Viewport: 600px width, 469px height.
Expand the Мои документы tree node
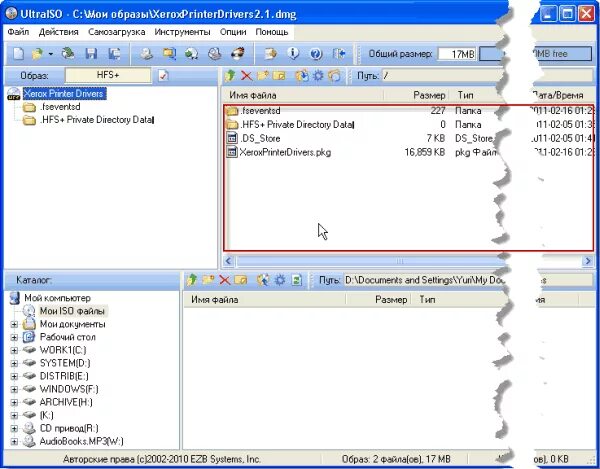14,324
